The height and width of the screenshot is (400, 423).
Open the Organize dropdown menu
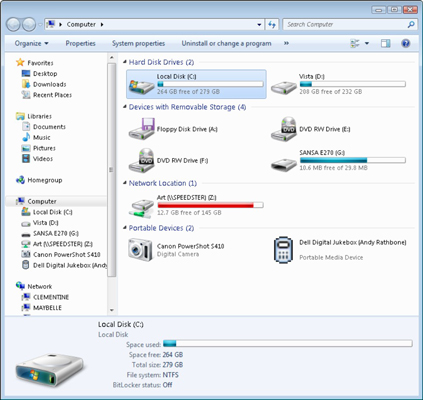(x=32, y=43)
